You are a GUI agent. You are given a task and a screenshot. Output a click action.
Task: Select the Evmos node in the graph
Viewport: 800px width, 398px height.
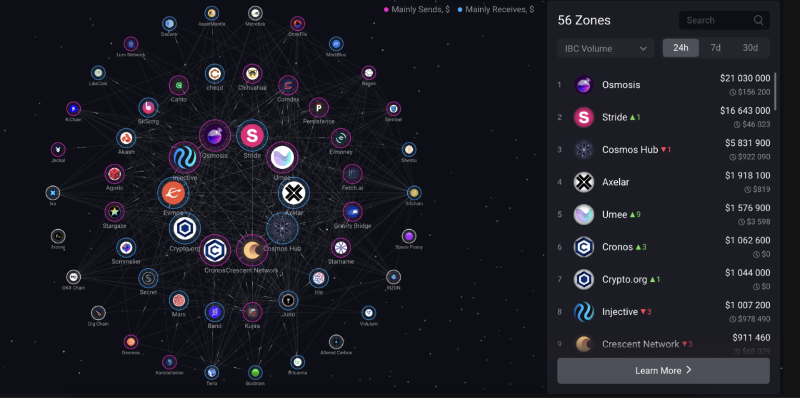point(173,193)
